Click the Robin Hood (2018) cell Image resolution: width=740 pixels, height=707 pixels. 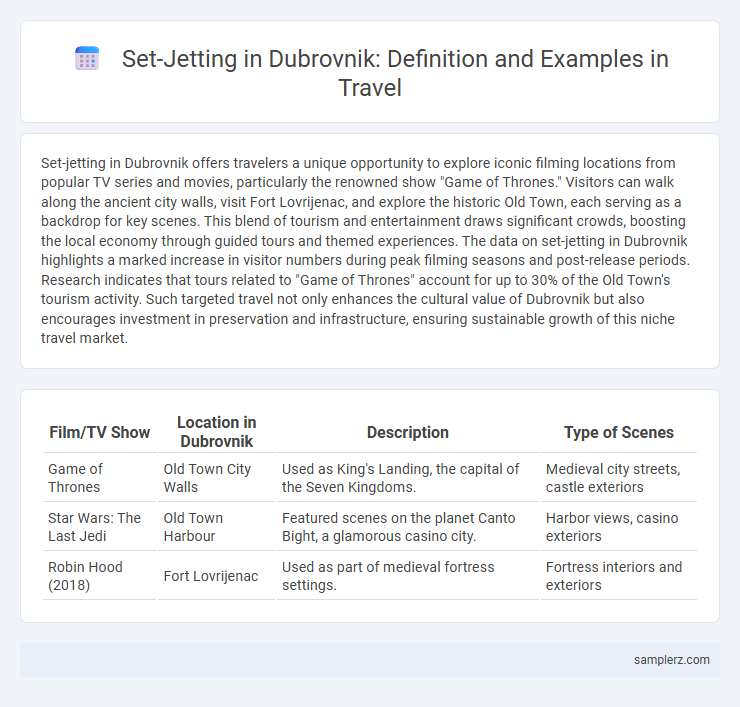coord(100,576)
